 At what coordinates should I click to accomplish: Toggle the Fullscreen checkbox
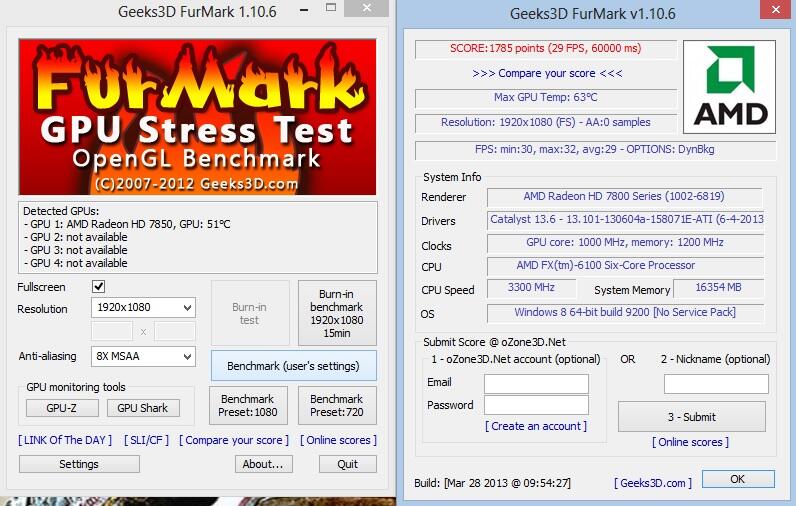coord(98,287)
